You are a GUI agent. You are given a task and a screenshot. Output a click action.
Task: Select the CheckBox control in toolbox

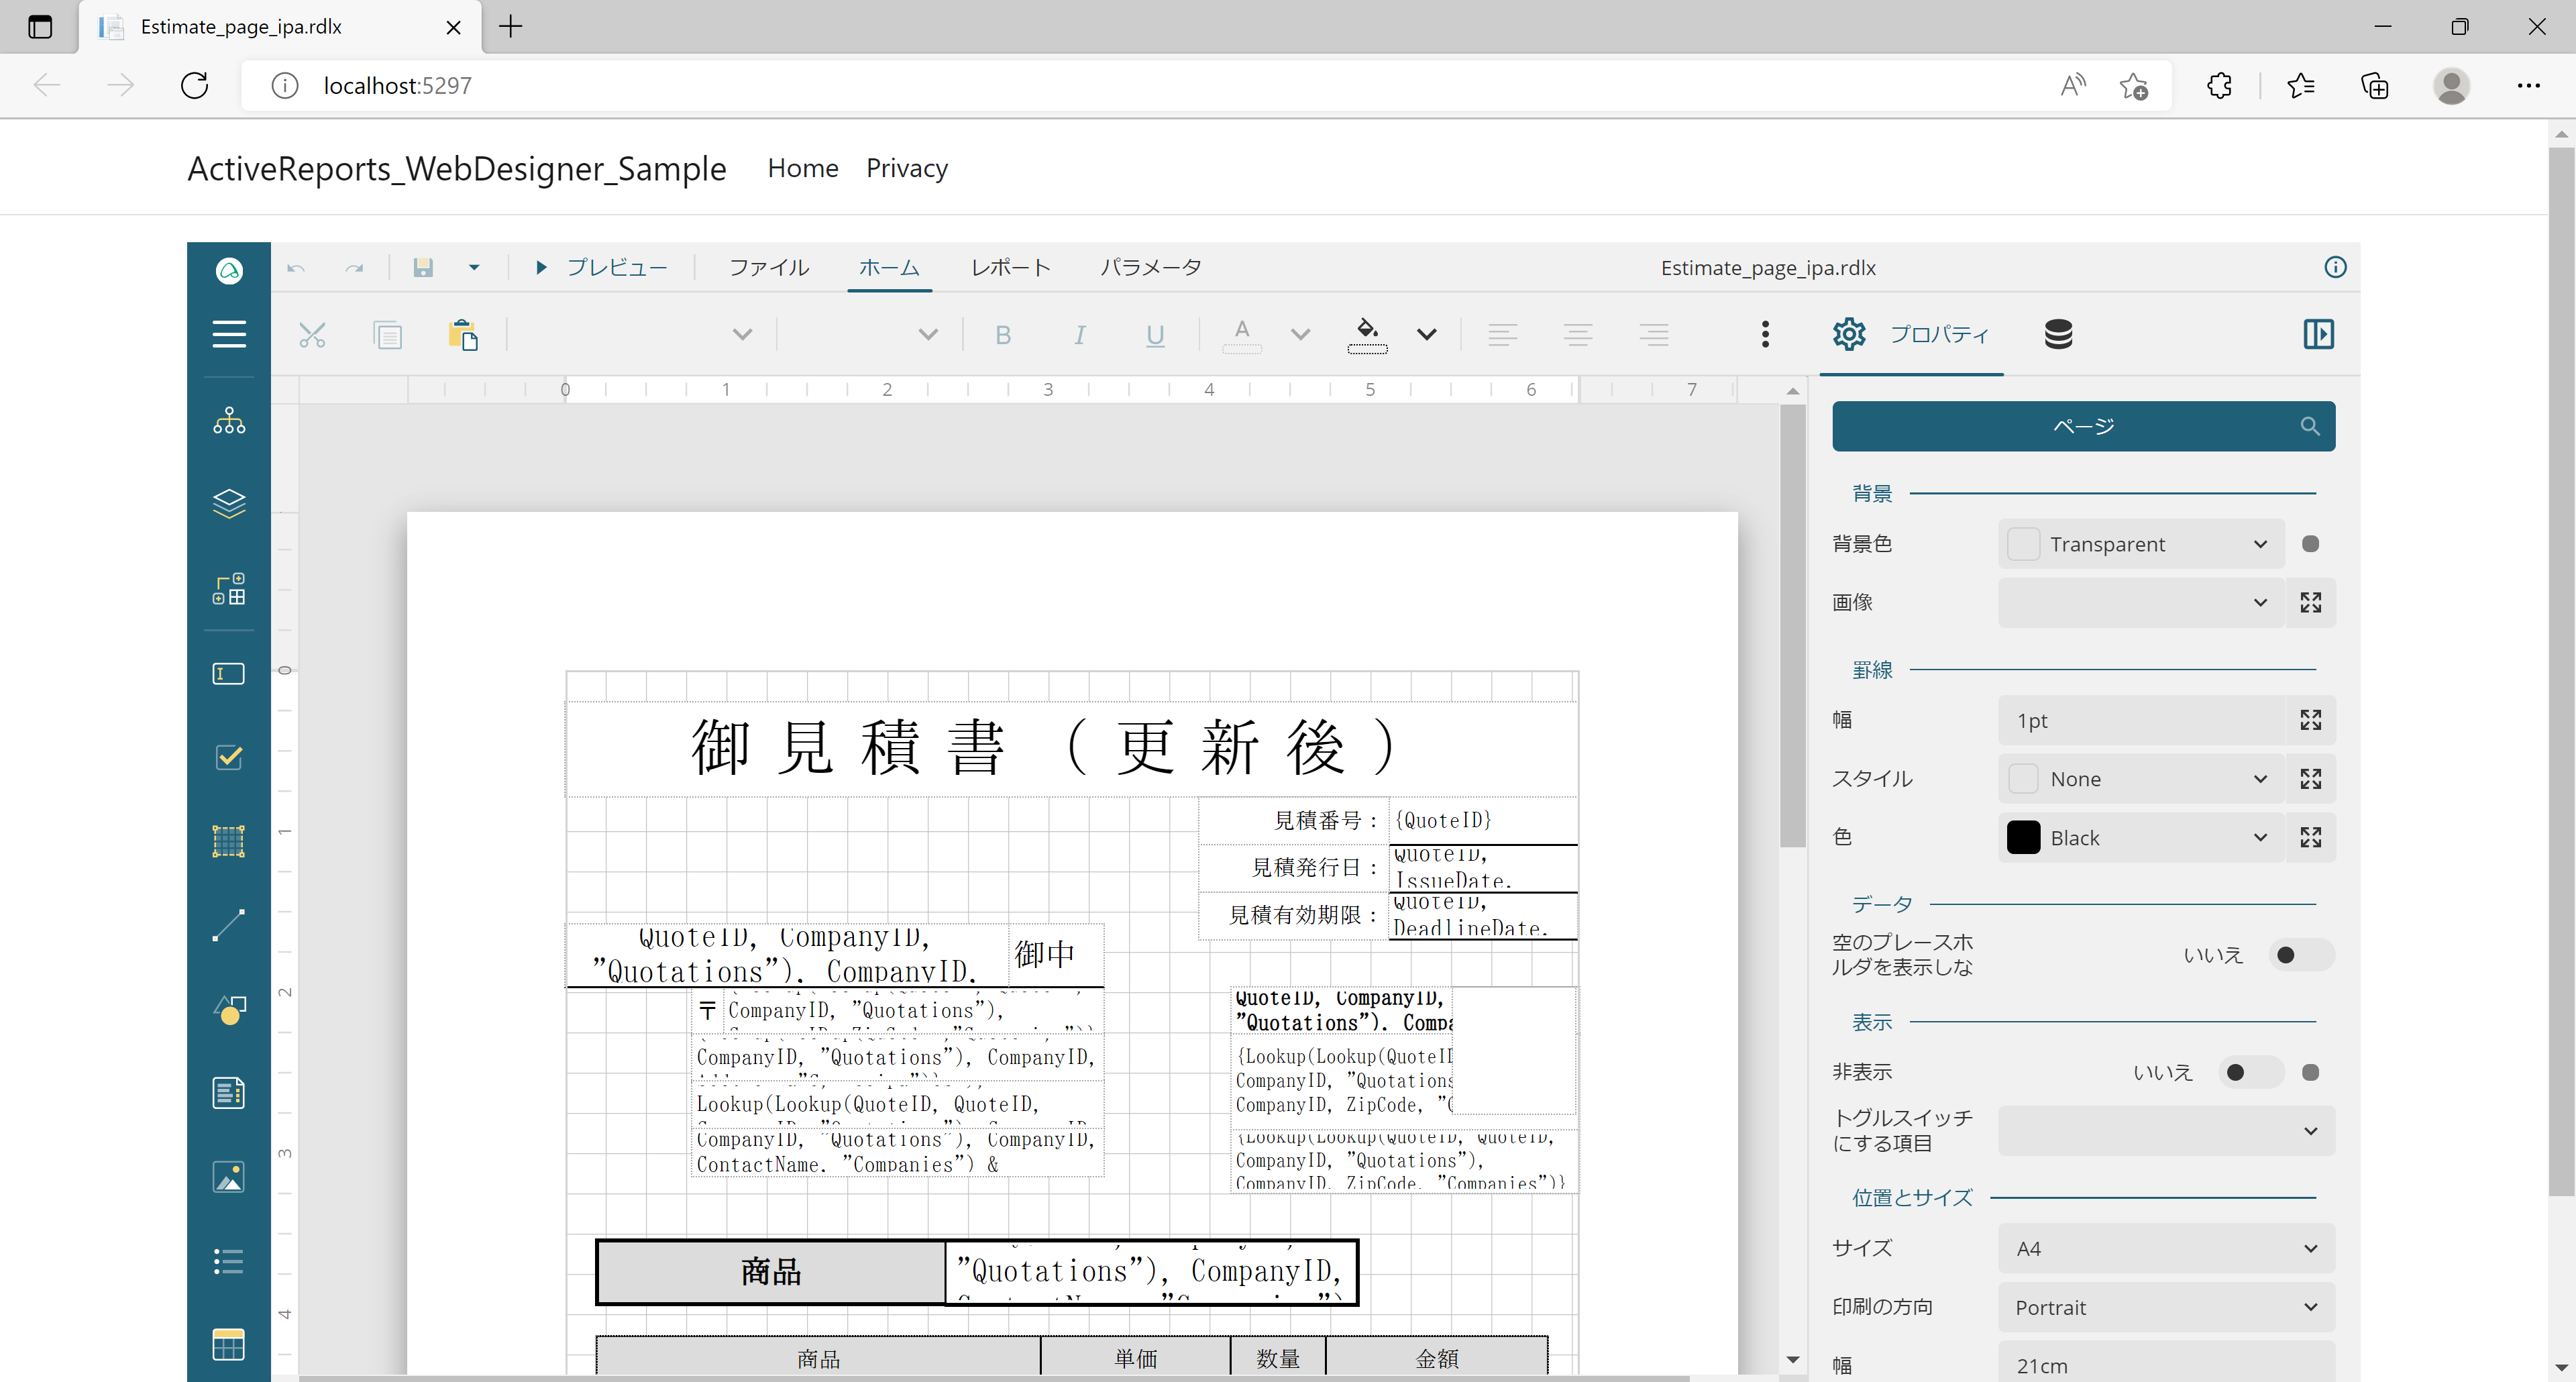[x=229, y=757]
